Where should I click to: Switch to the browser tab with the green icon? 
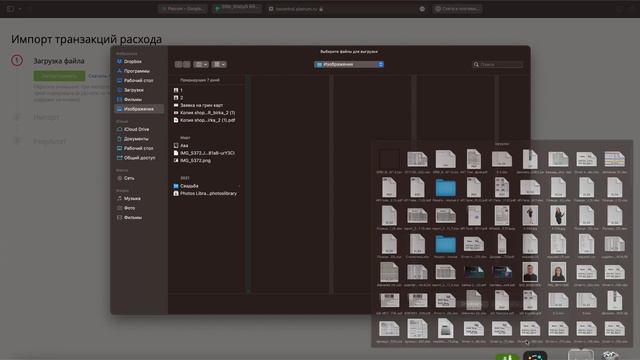(x=236, y=8)
